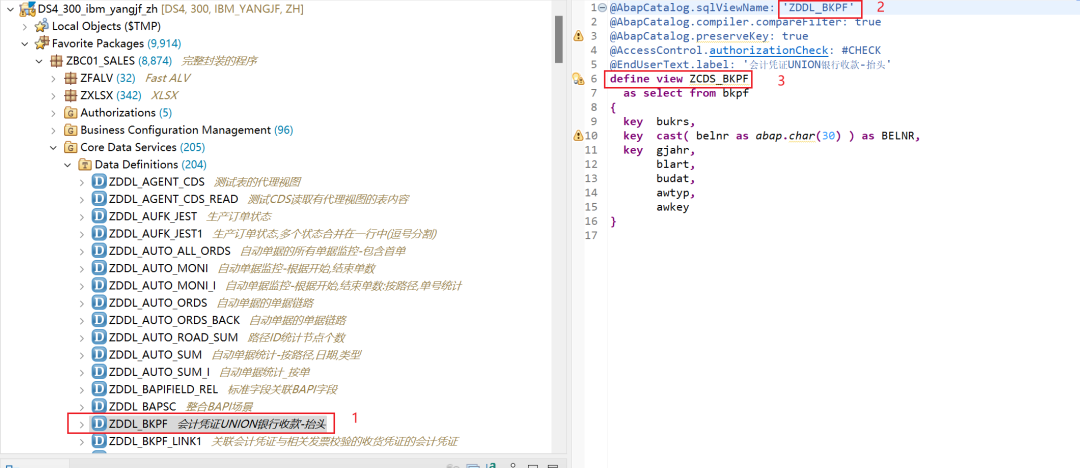Select ZDDL_BAPIFIELD_REL in the tree
The image size is (1080, 468).
coord(163,389)
